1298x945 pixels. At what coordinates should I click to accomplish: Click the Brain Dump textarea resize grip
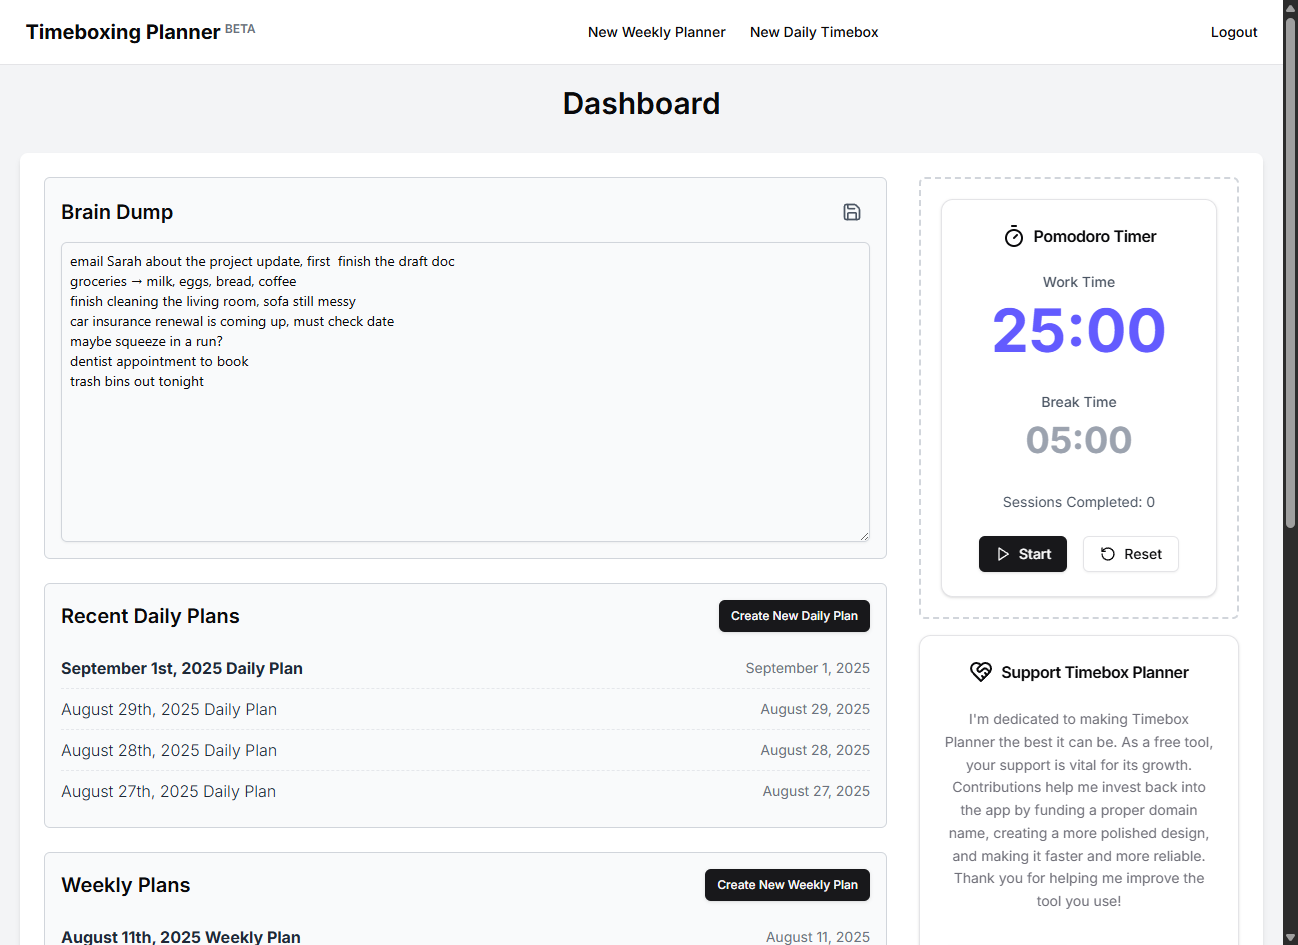[864, 536]
